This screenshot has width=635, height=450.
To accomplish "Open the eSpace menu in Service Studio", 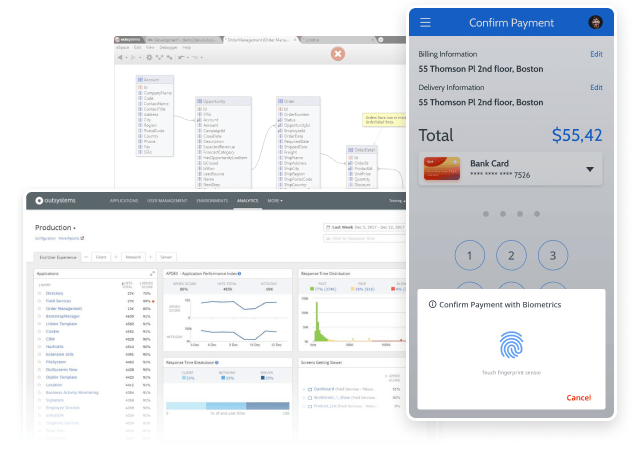I will point(123,47).
